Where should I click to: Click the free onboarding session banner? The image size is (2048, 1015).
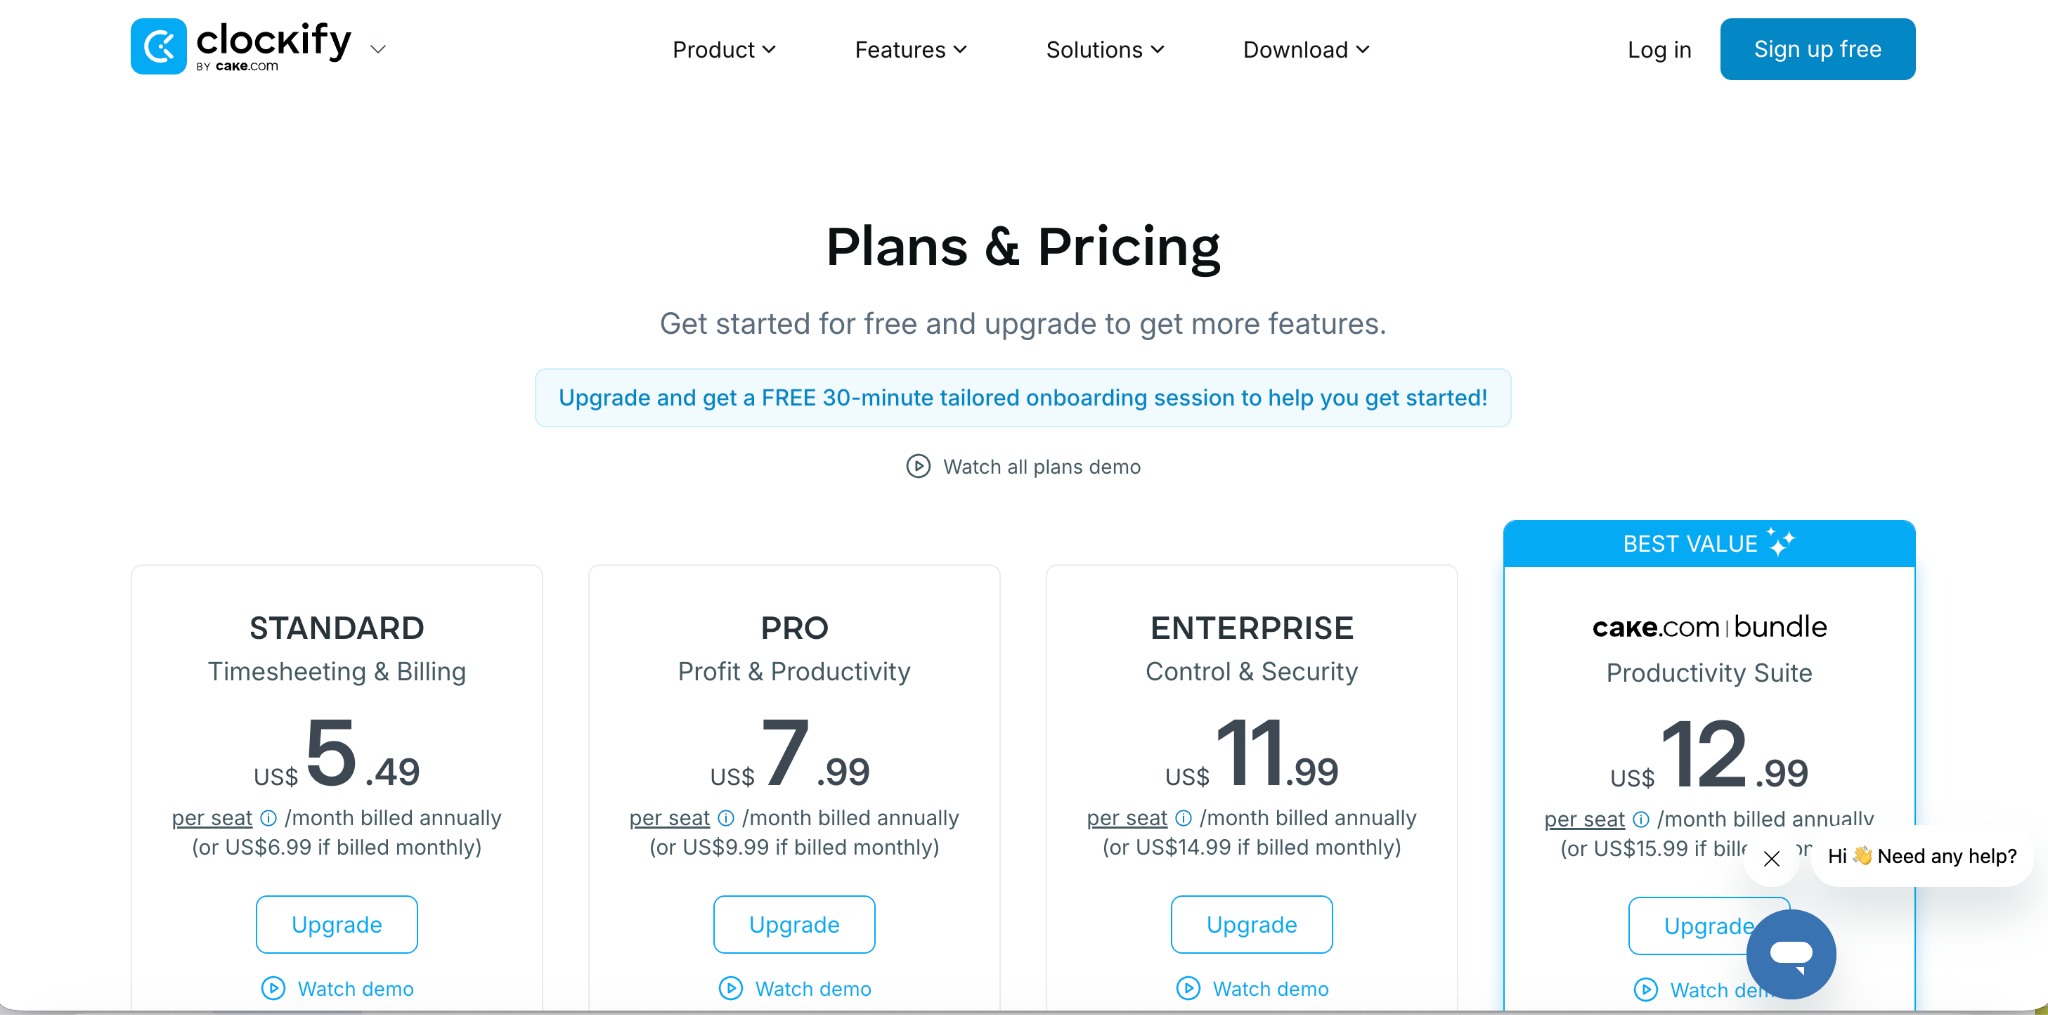(x=1023, y=398)
